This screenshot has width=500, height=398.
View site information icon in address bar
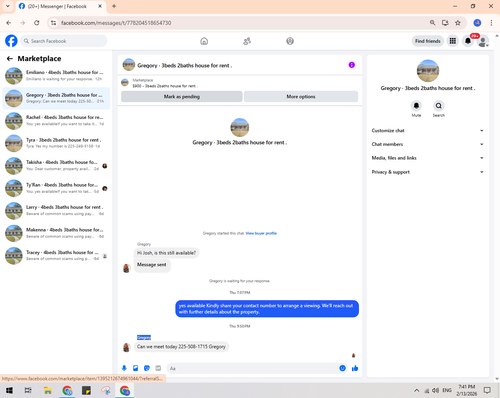click(x=53, y=23)
